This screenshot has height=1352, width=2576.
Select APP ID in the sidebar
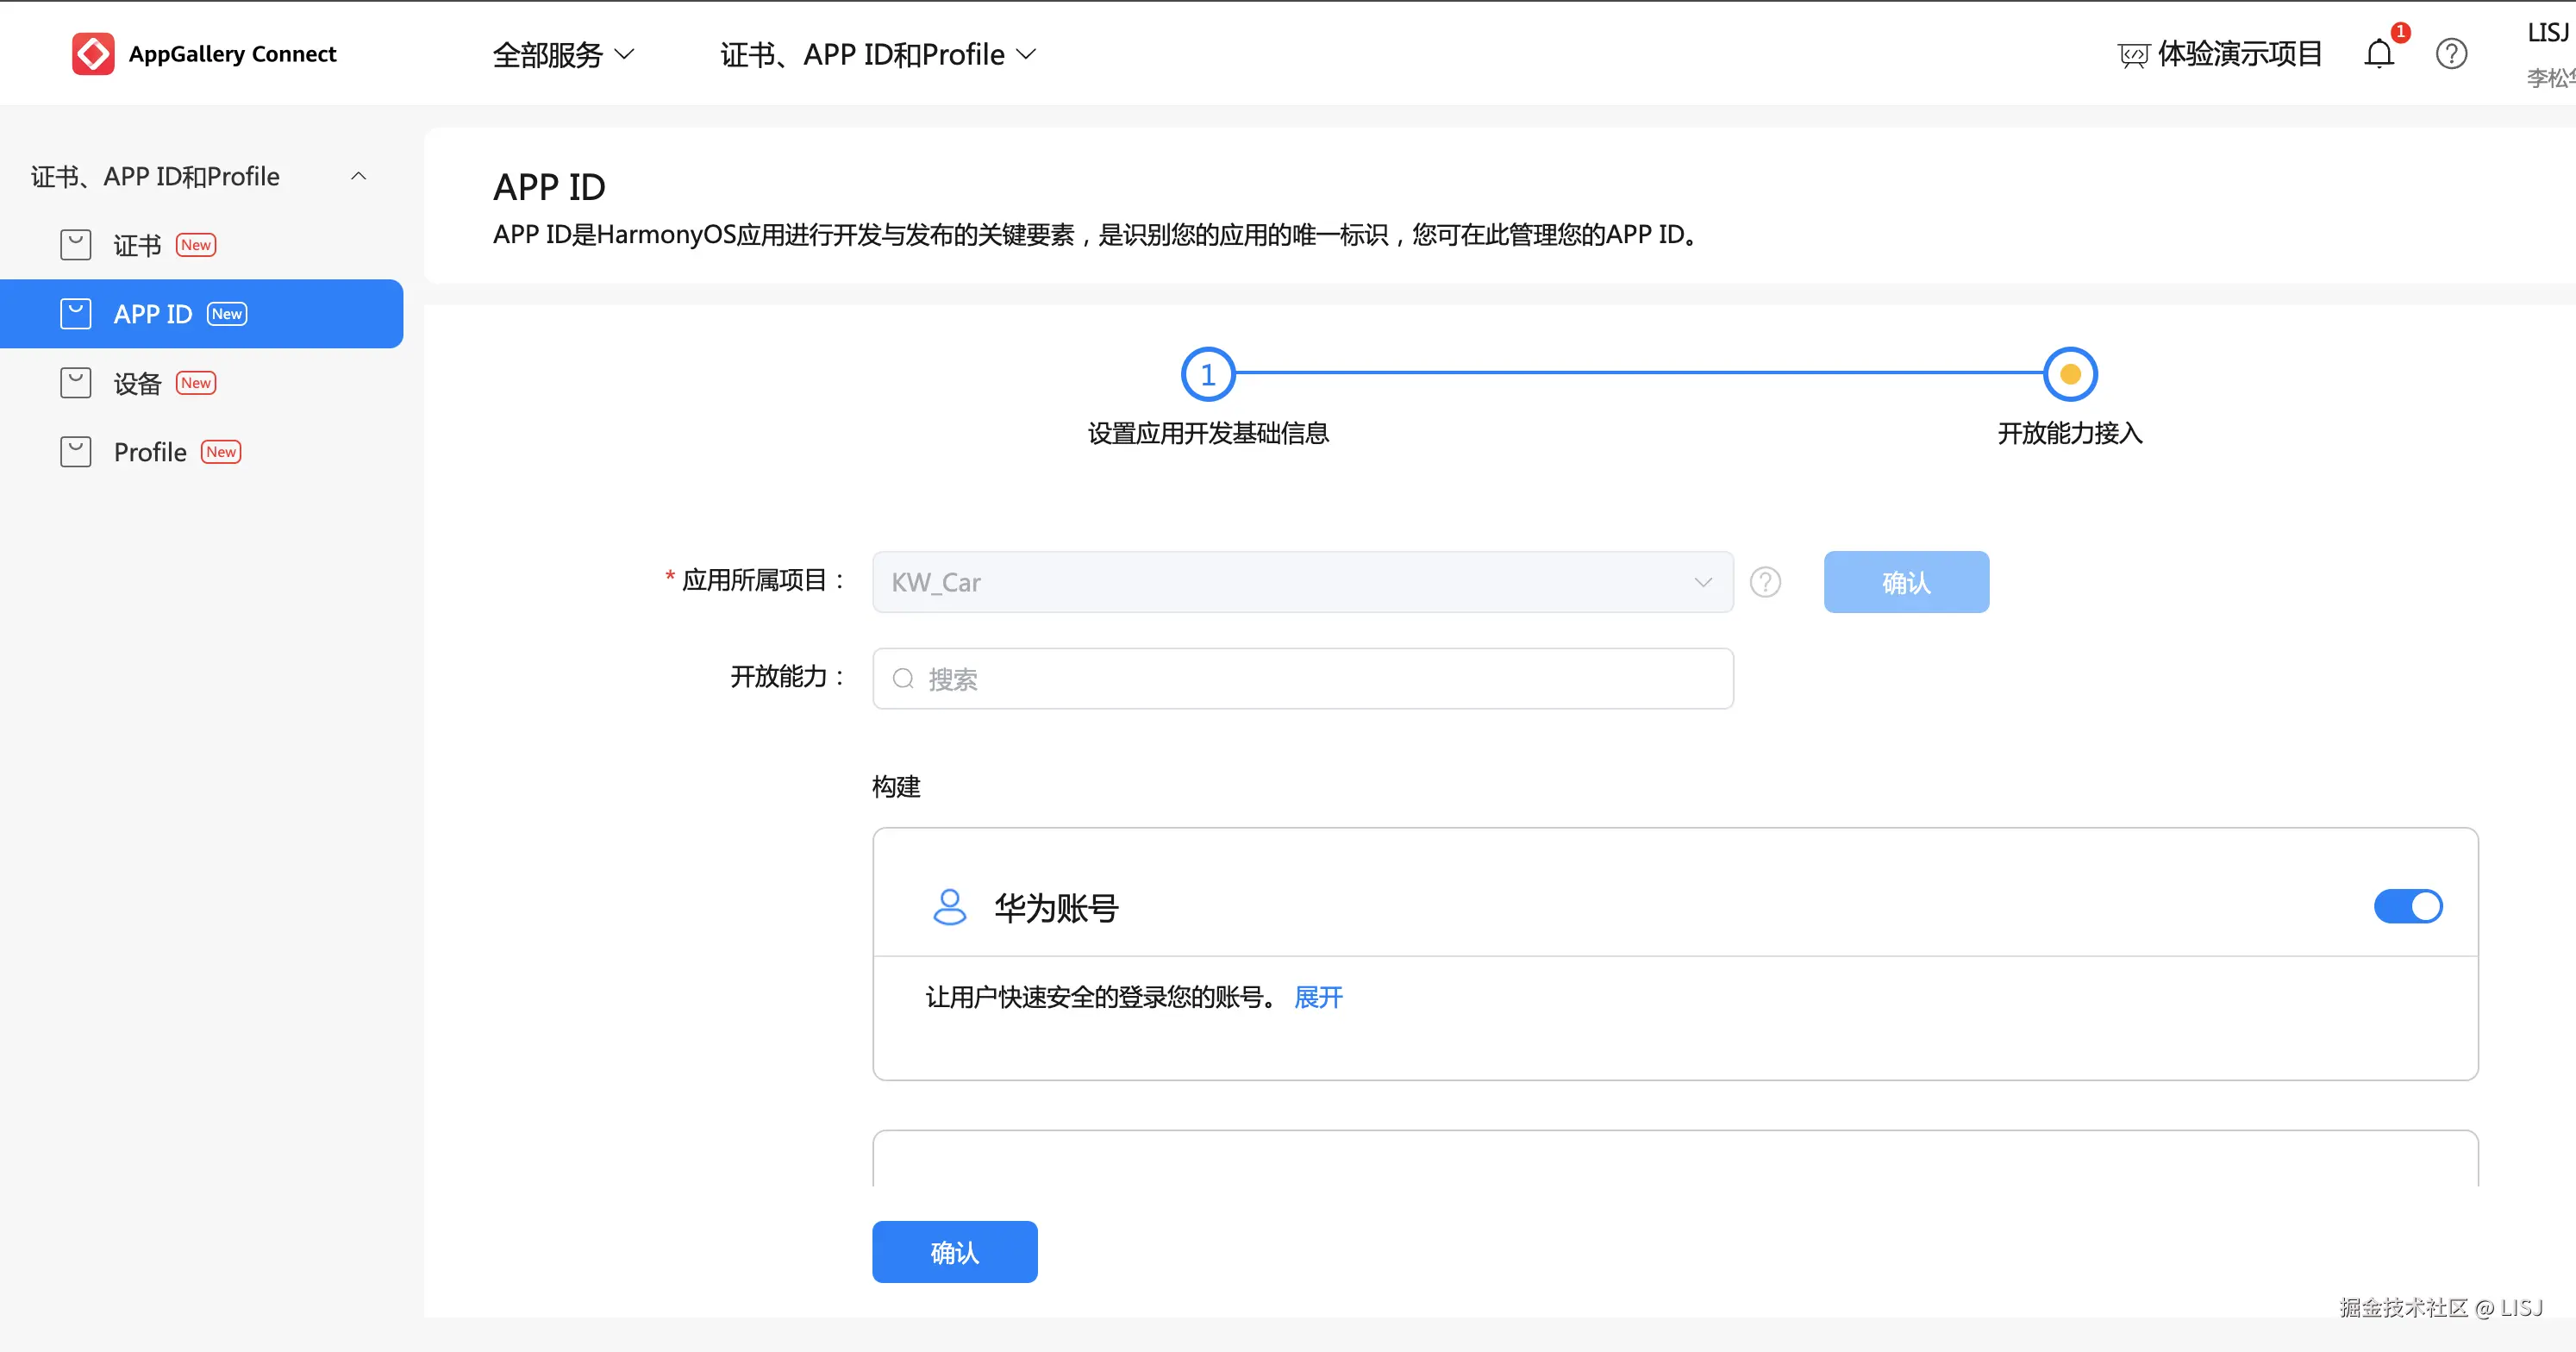click(153, 314)
